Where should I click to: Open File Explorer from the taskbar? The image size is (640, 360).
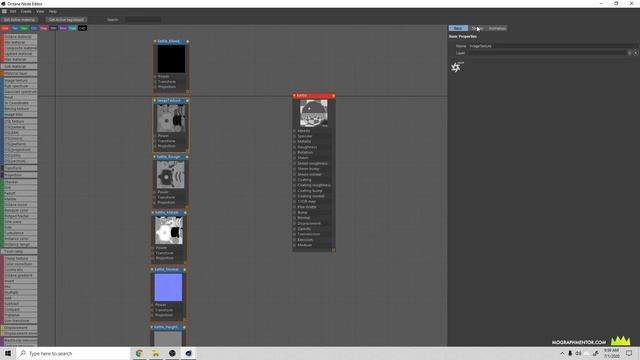coord(156,353)
